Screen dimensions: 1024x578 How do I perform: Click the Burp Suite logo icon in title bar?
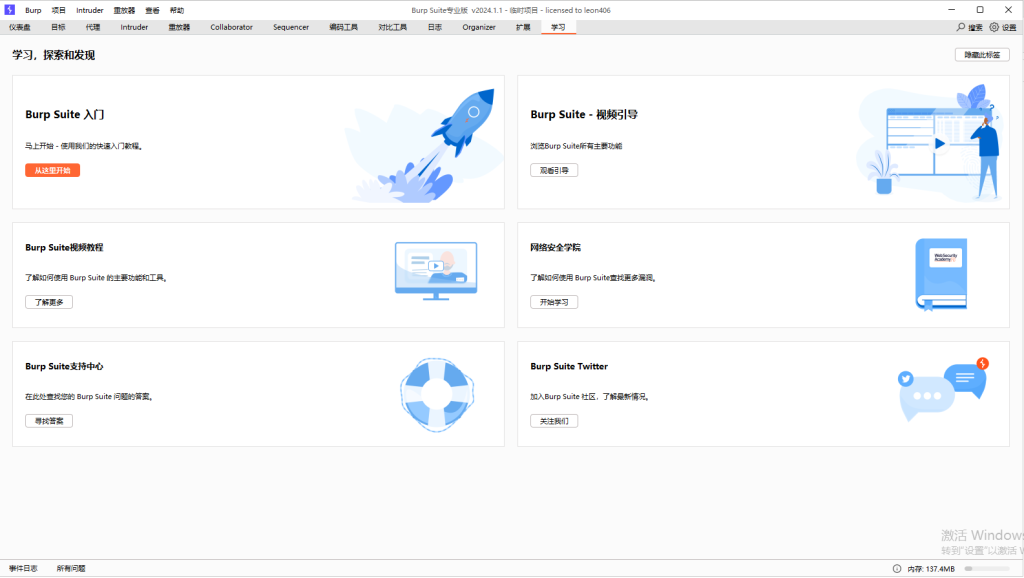coord(9,10)
